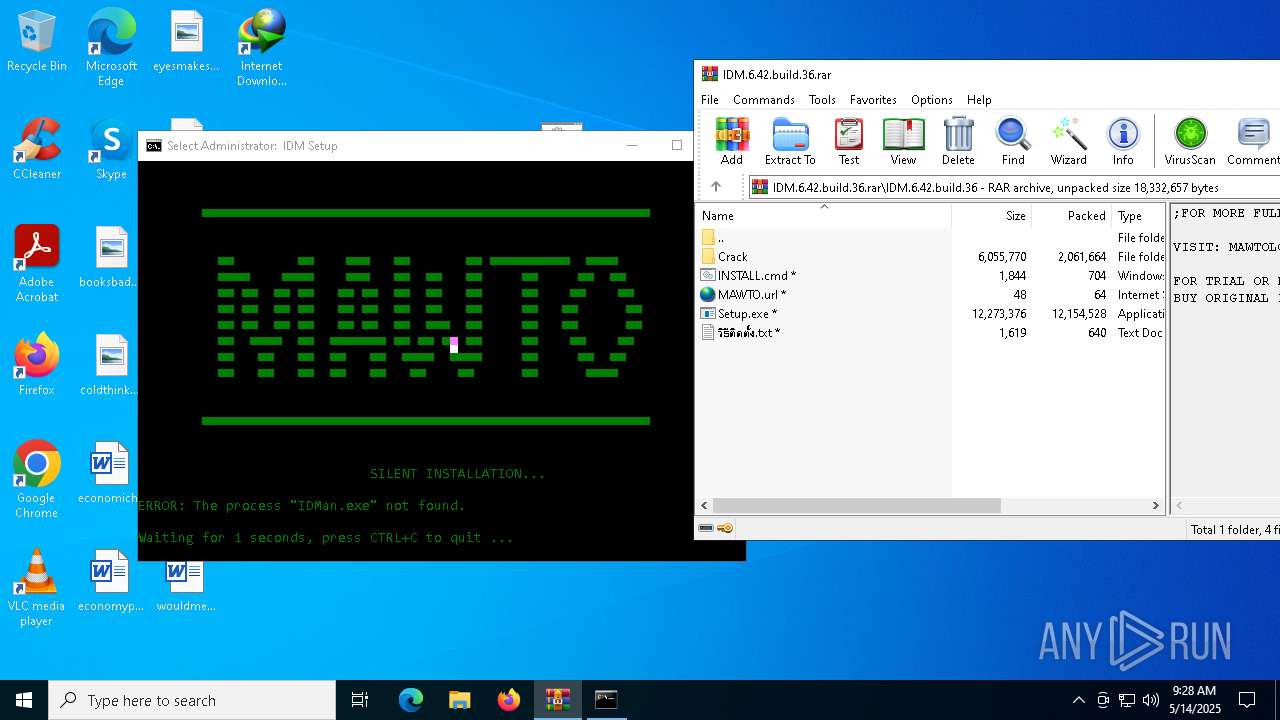Sort archive list by Name column
This screenshot has width=1280, height=720.
coord(823,216)
